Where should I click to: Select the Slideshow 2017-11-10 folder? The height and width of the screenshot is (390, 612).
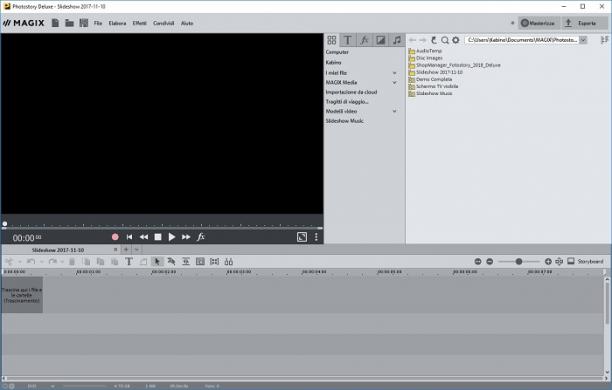click(436, 72)
